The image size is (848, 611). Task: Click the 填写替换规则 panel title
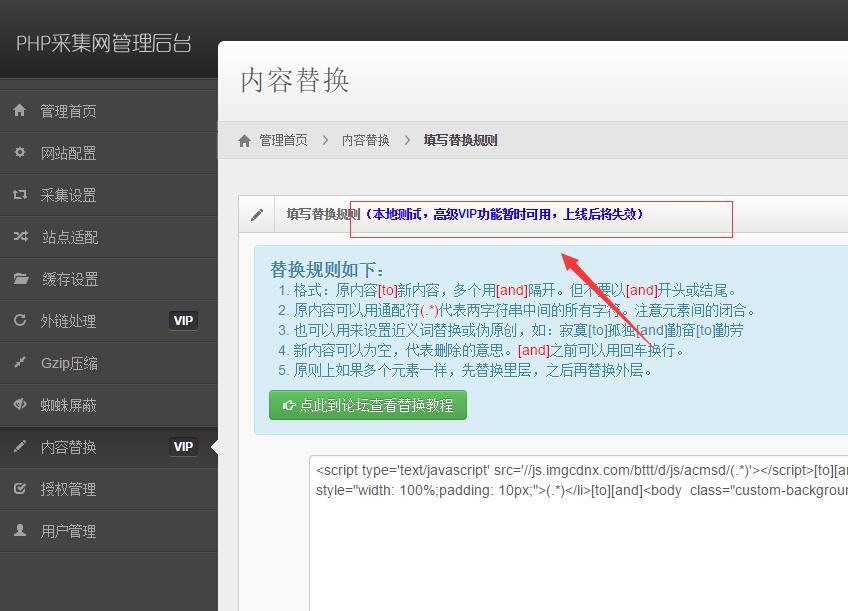pyautogui.click(x=323, y=215)
